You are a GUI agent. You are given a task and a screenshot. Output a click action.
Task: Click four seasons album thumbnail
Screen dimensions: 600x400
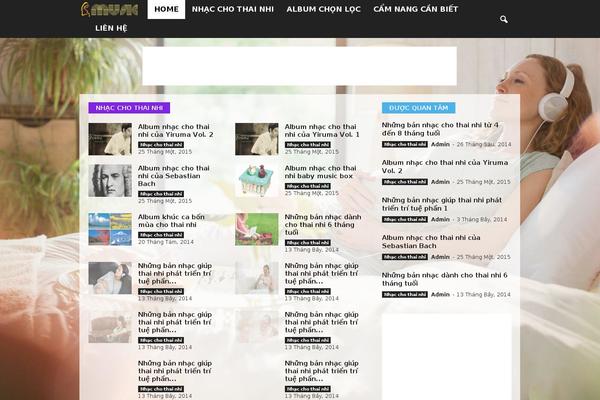[110, 229]
